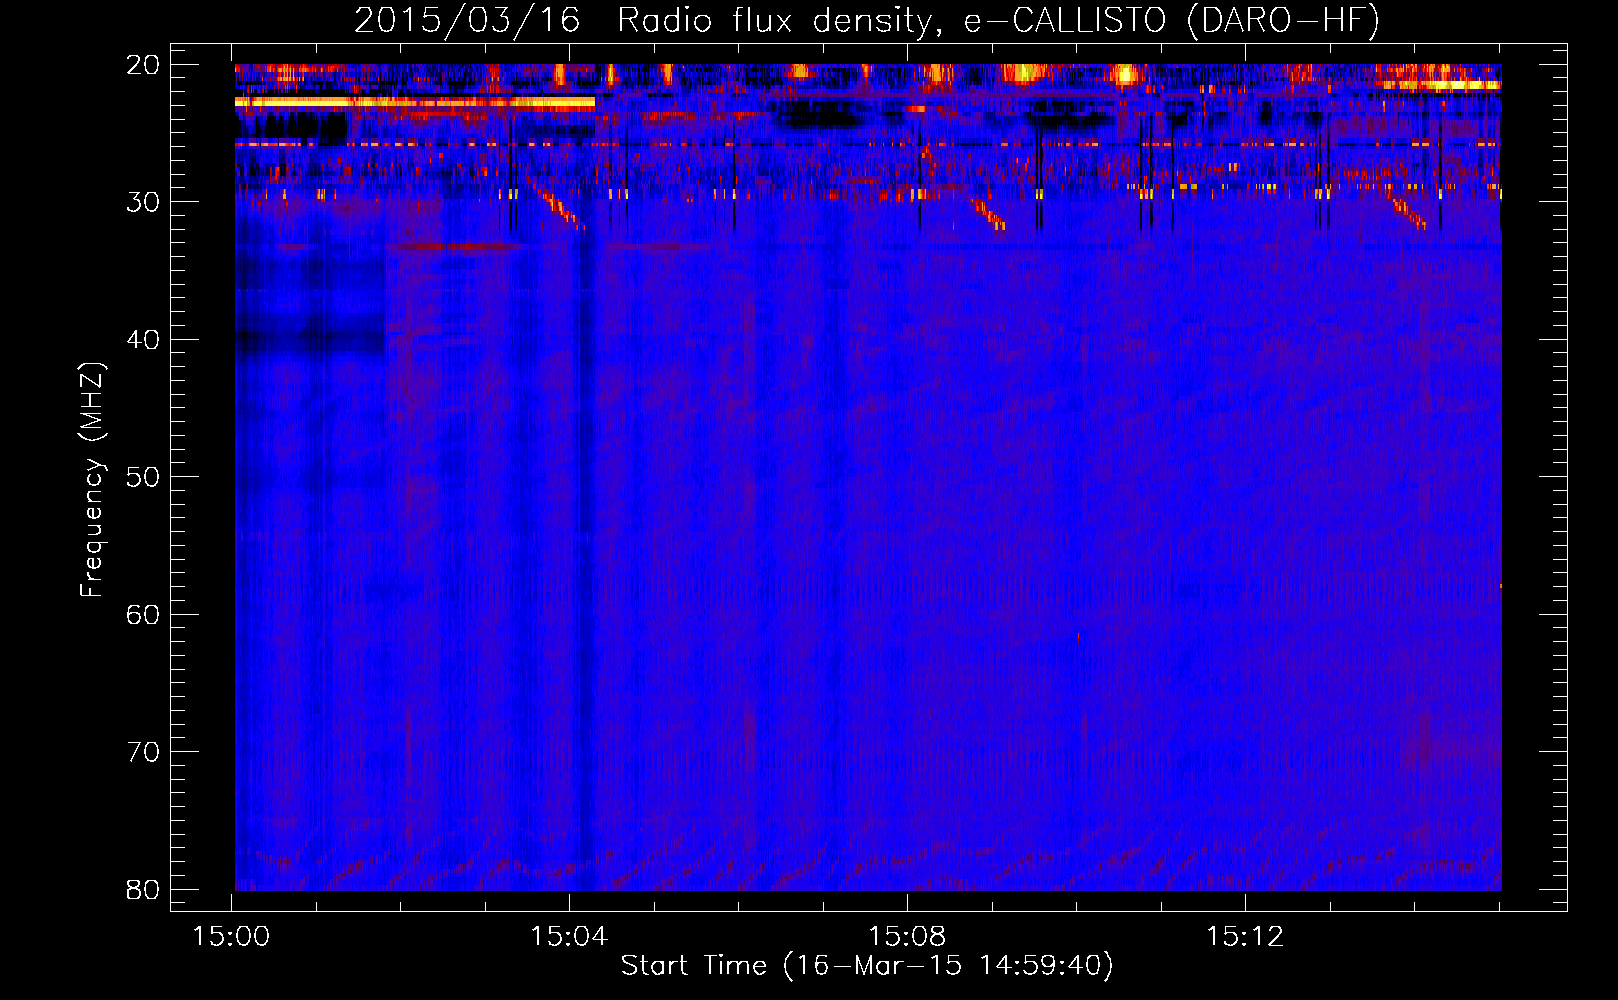Click the 'Start Time (16-Mar-15 14:59:40)' label
1618x1000 pixels.
click(866, 966)
